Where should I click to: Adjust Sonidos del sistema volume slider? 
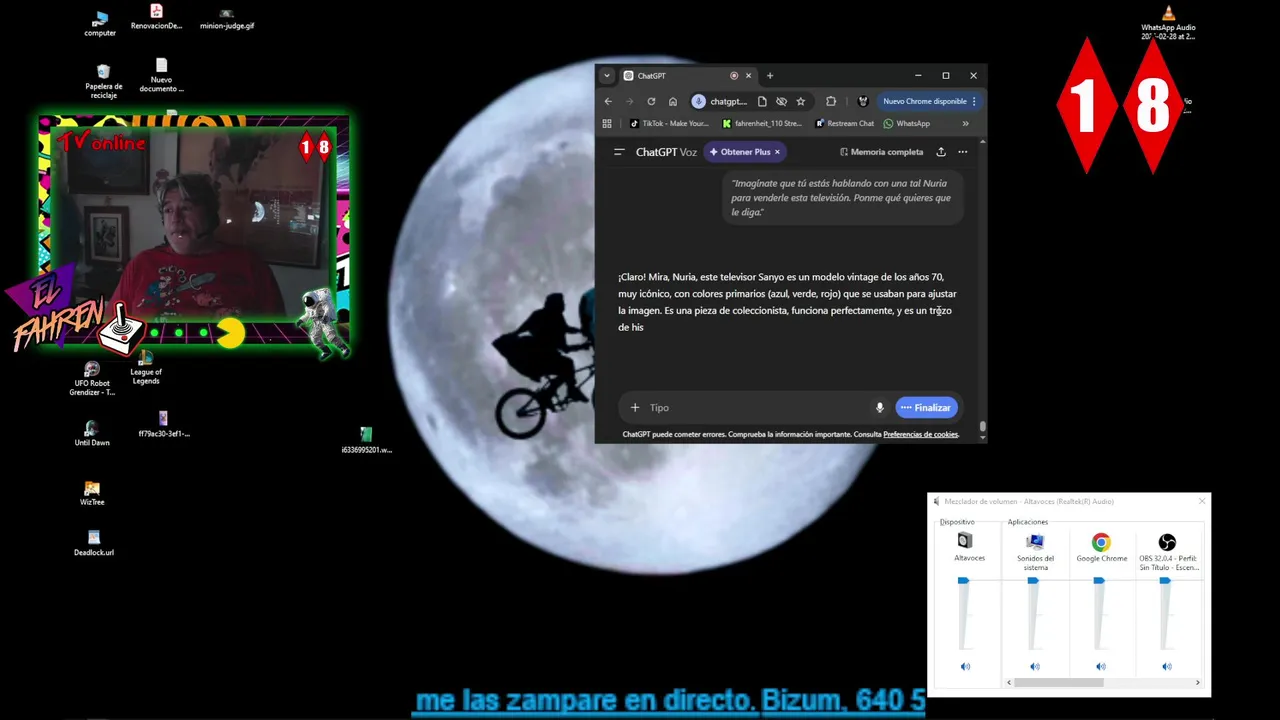point(1033,580)
